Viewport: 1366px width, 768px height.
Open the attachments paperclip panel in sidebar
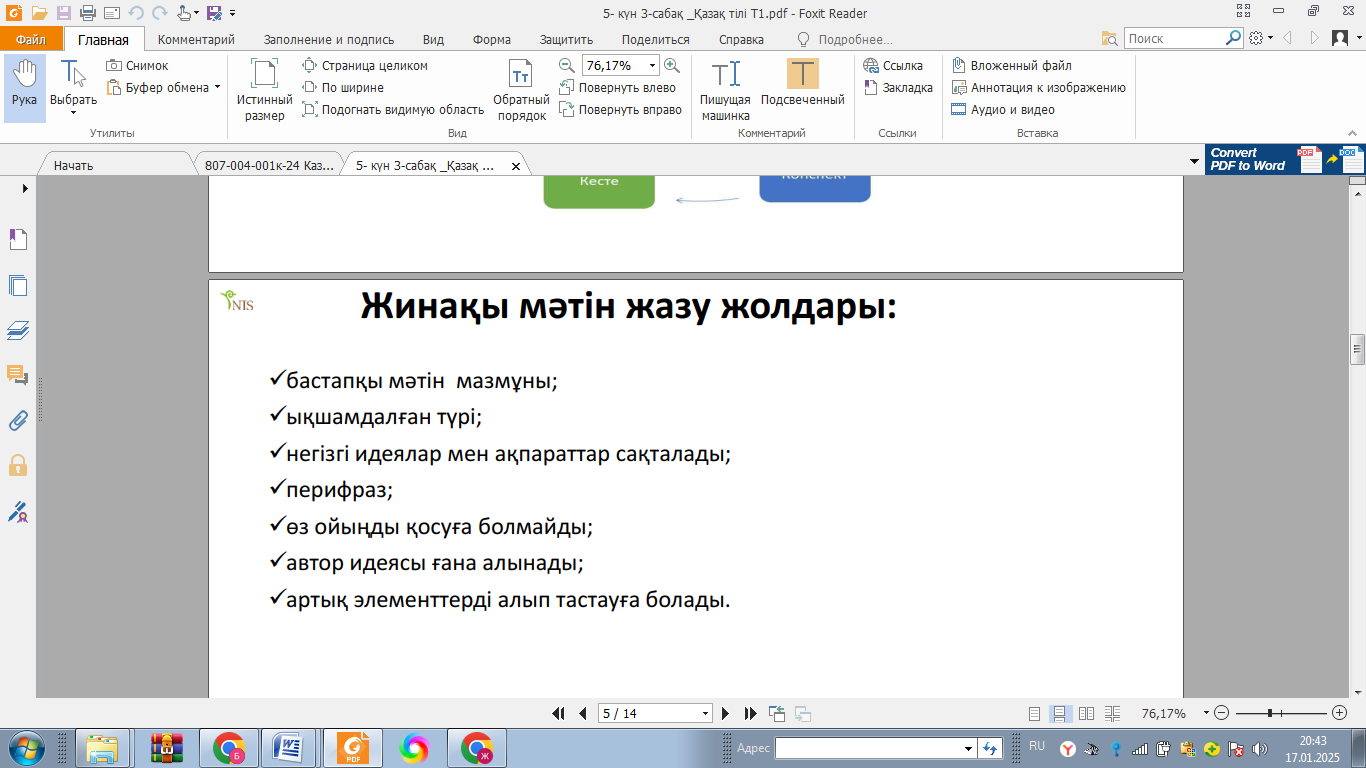click(x=18, y=420)
